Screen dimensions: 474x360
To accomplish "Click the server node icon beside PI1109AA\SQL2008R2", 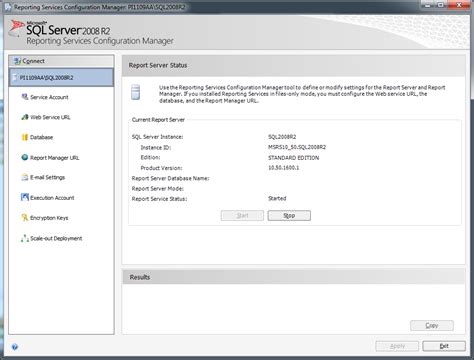I will click(x=15, y=78).
